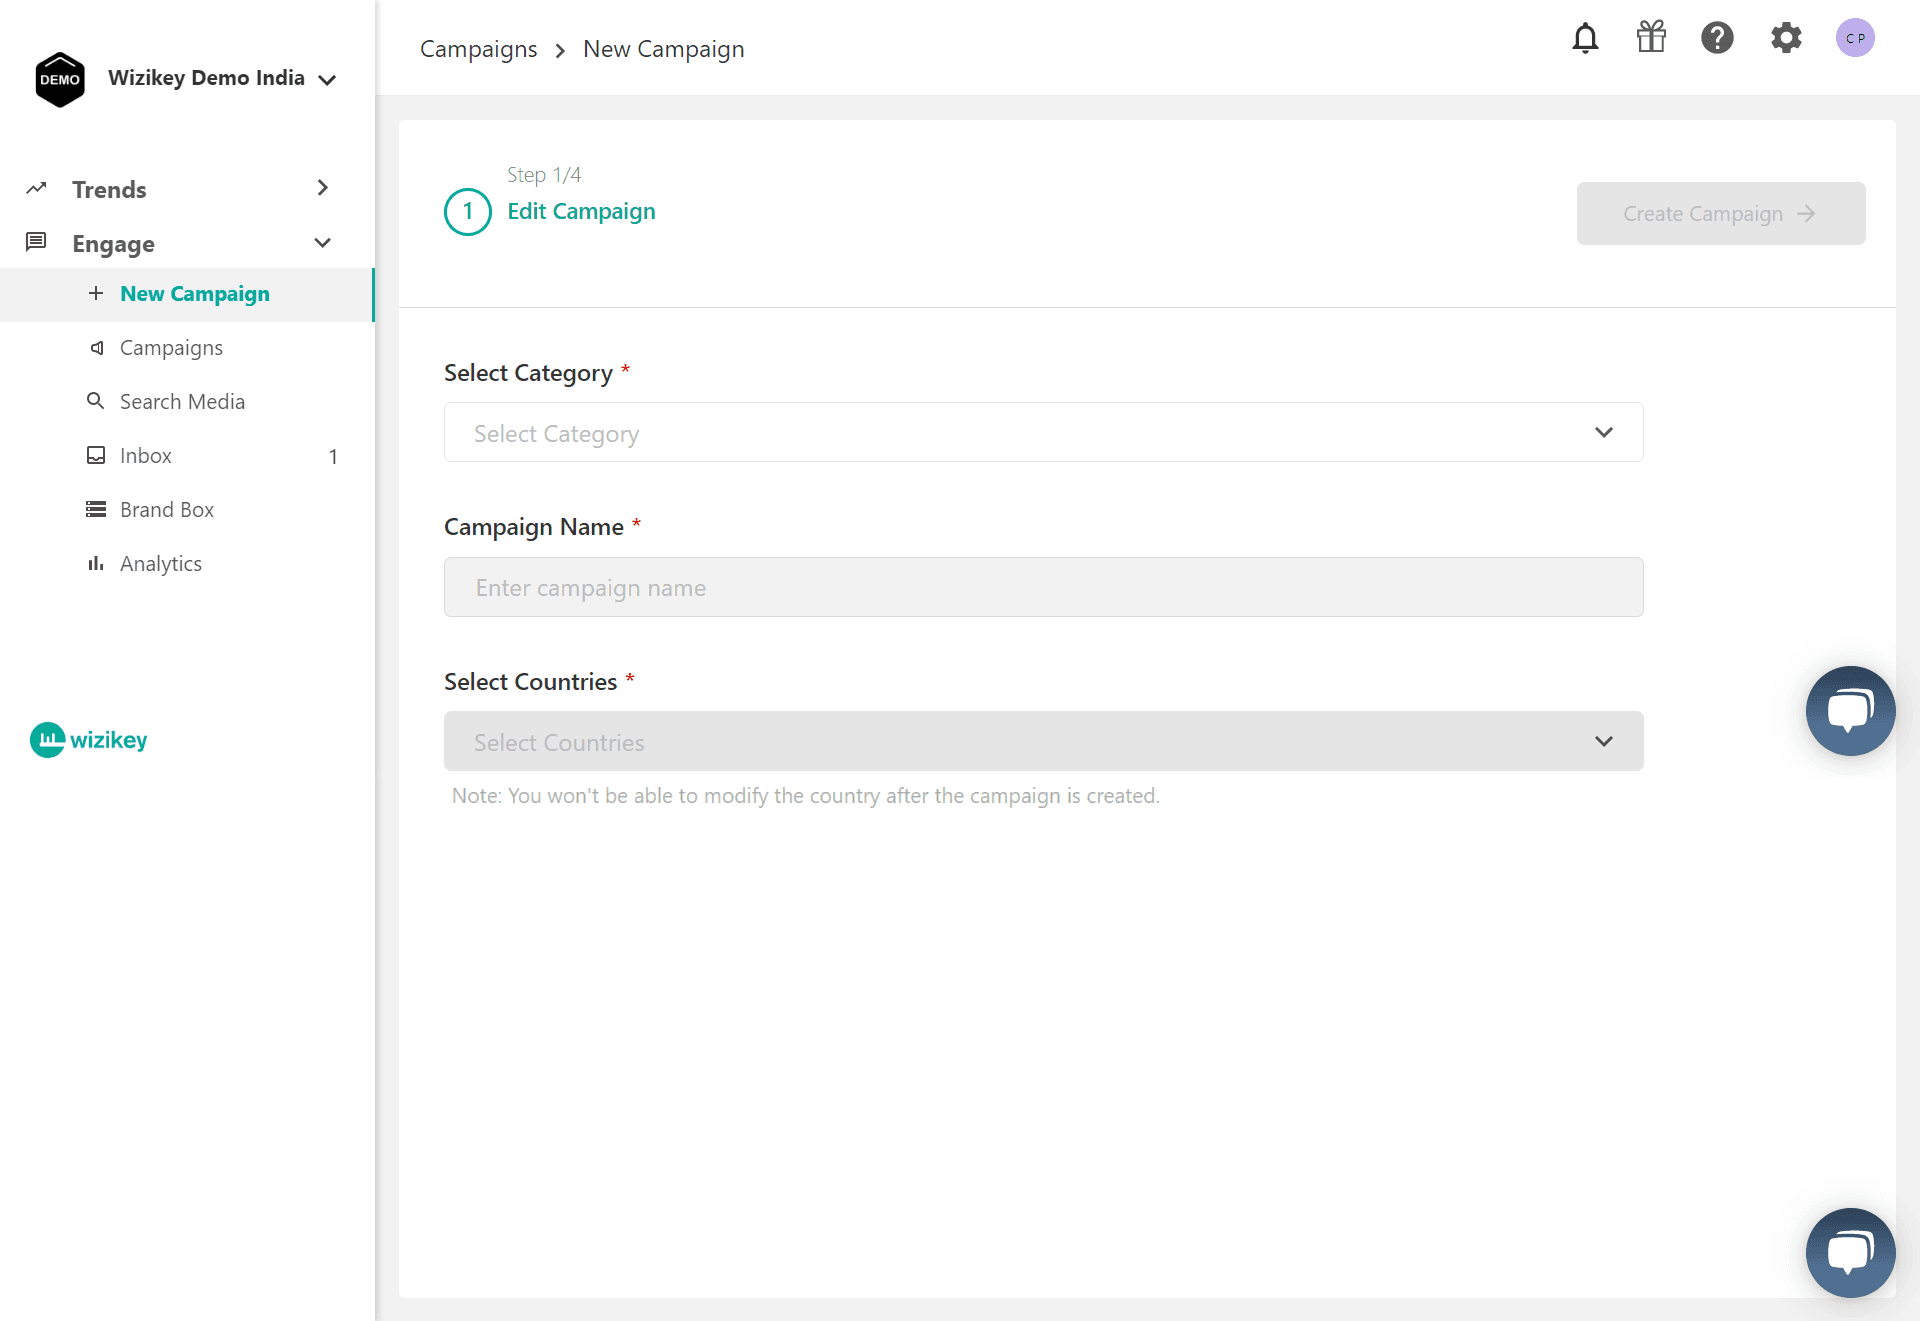Image resolution: width=1920 pixels, height=1321 pixels.
Task: Click the Wizikey logo in sidebar
Action: (x=89, y=740)
